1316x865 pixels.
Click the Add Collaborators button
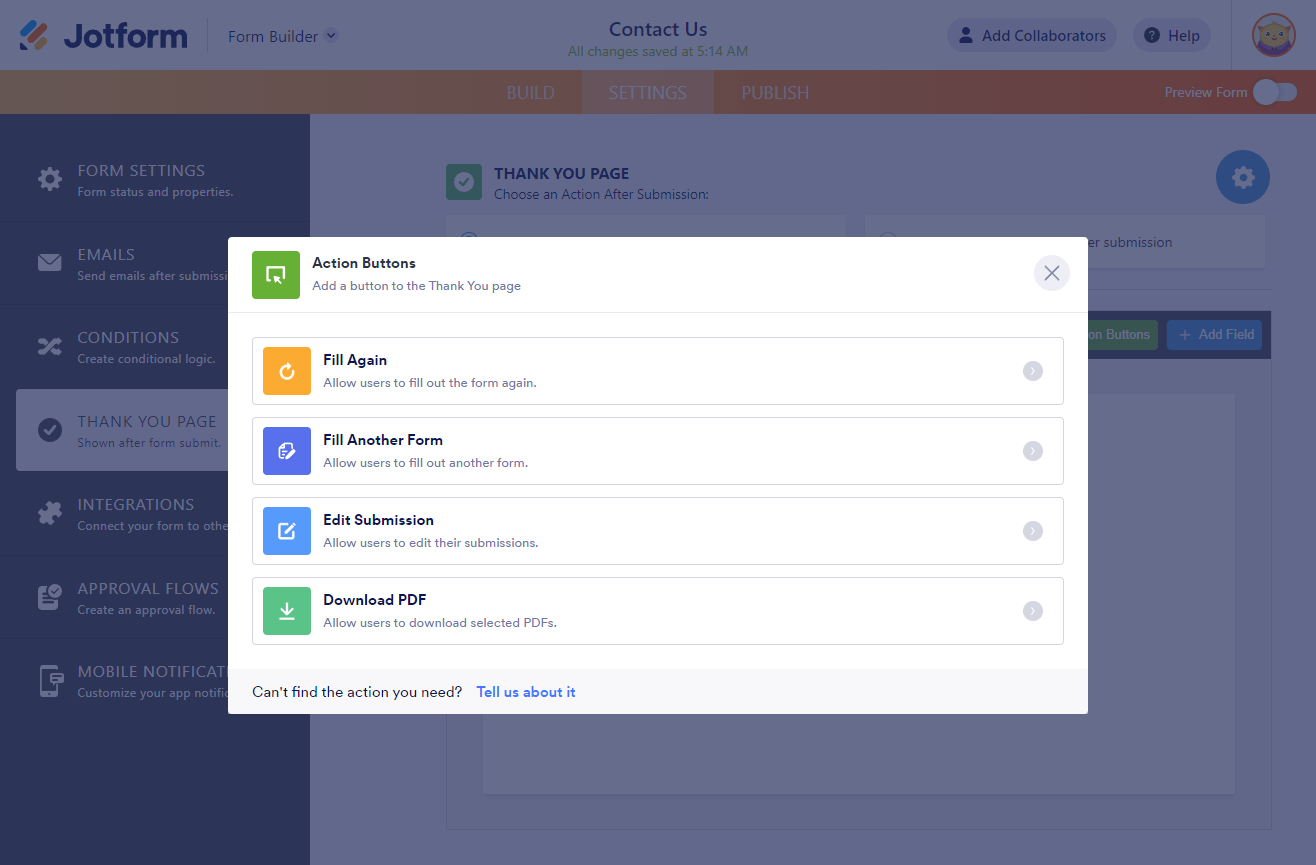pos(1032,35)
